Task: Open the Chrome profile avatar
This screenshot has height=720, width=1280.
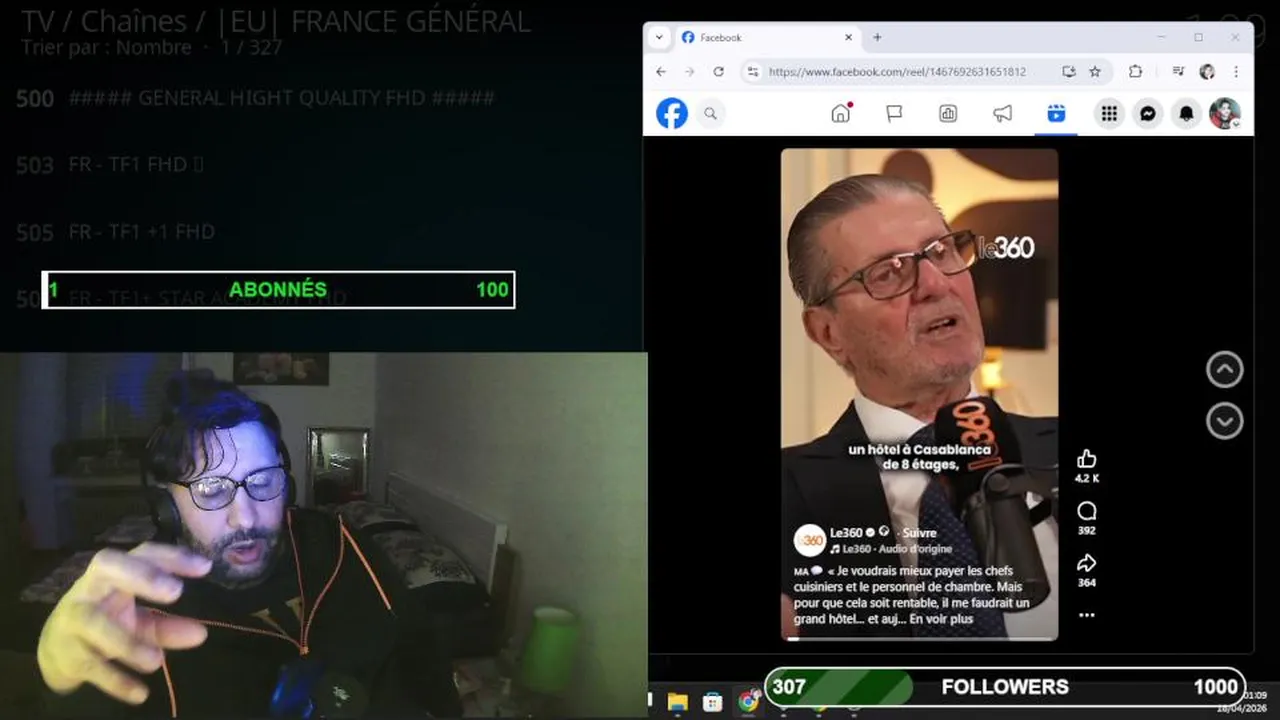Action: (x=1207, y=72)
